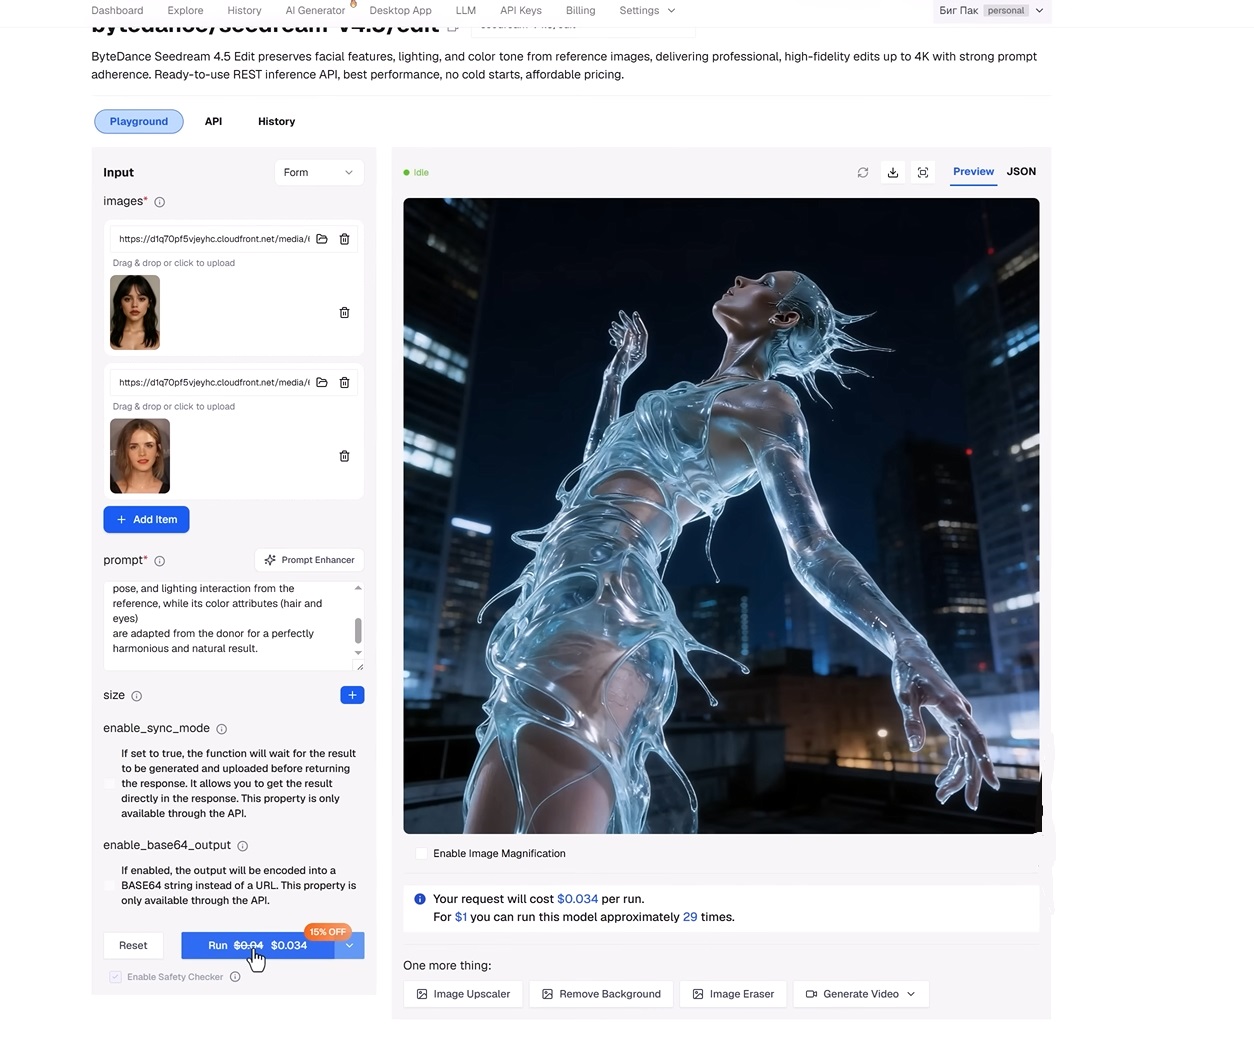Click the Image Eraser button
This screenshot has width=1254, height=1042.
[x=733, y=994]
